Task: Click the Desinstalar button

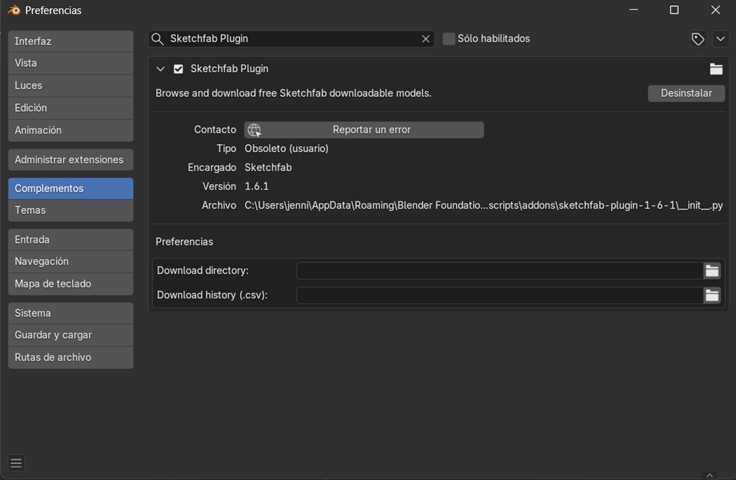Action: coord(686,93)
